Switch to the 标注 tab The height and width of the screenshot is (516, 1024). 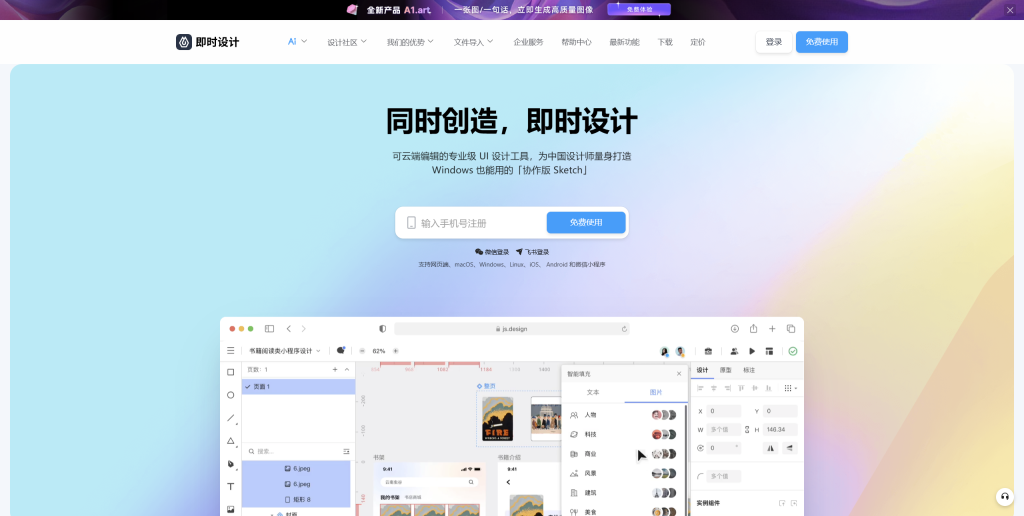[x=749, y=370]
